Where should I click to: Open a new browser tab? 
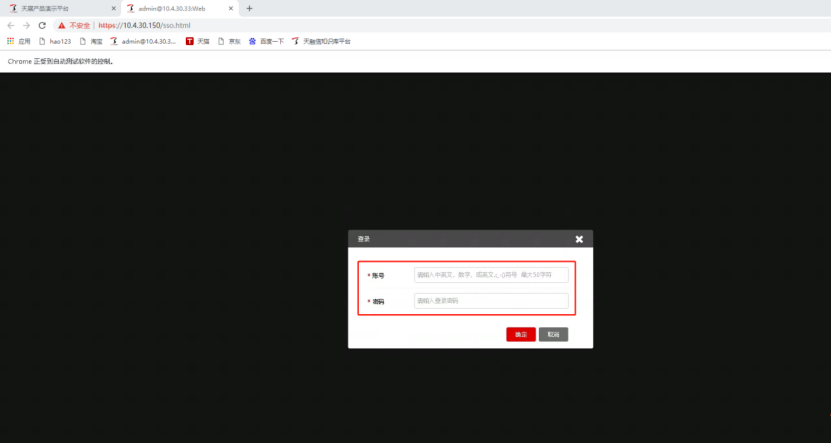(249, 8)
